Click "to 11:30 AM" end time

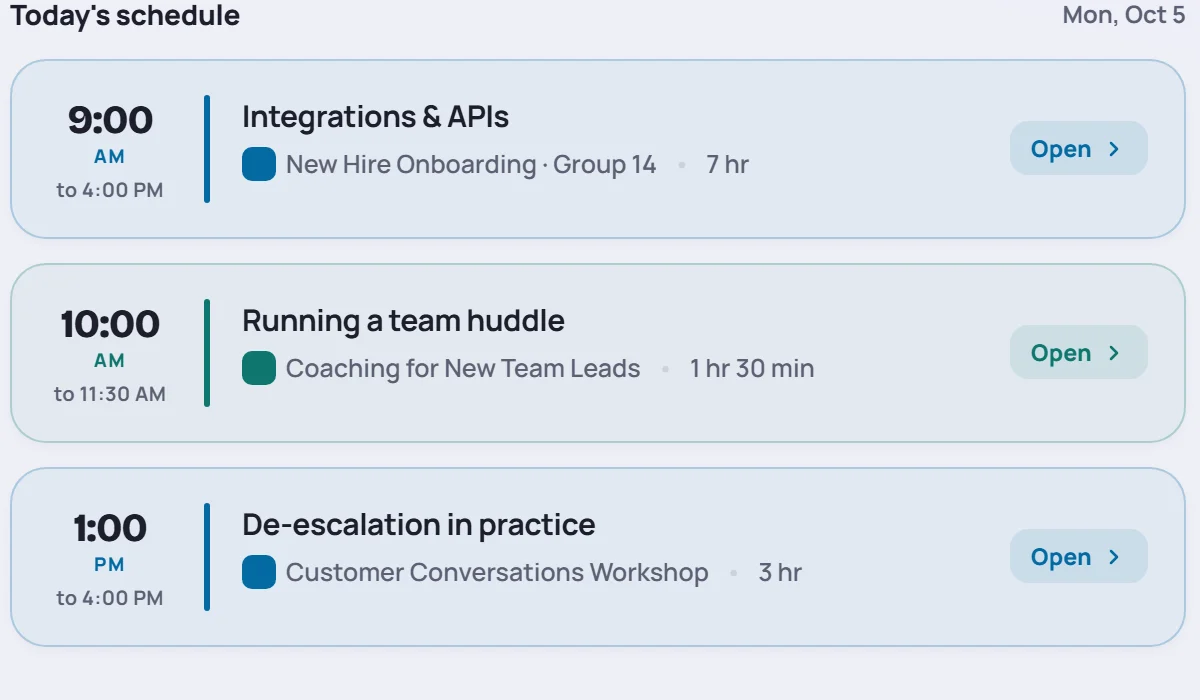pyautogui.click(x=110, y=394)
